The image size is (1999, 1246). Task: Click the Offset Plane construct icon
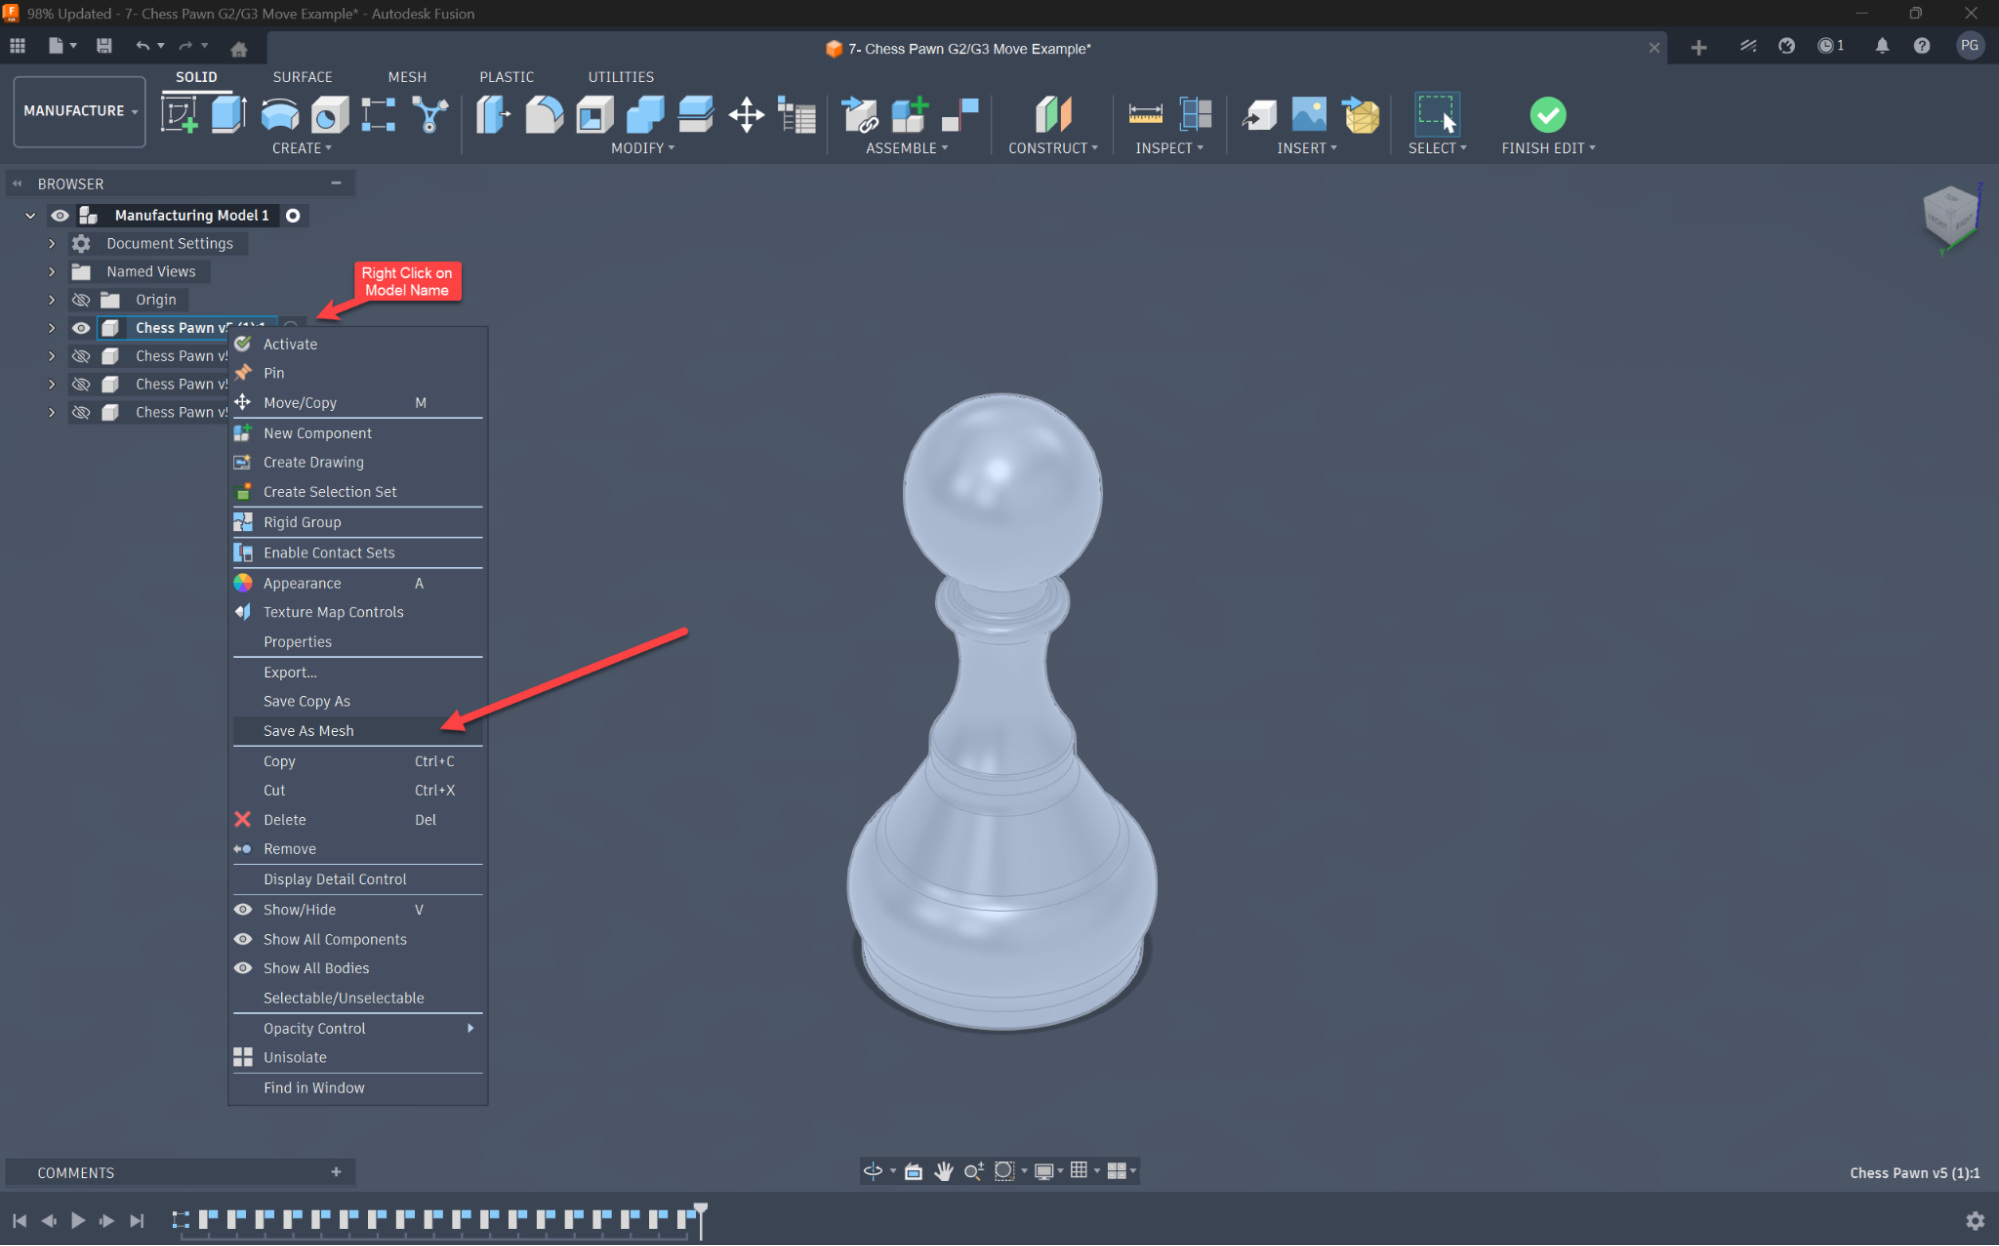pos(1052,115)
